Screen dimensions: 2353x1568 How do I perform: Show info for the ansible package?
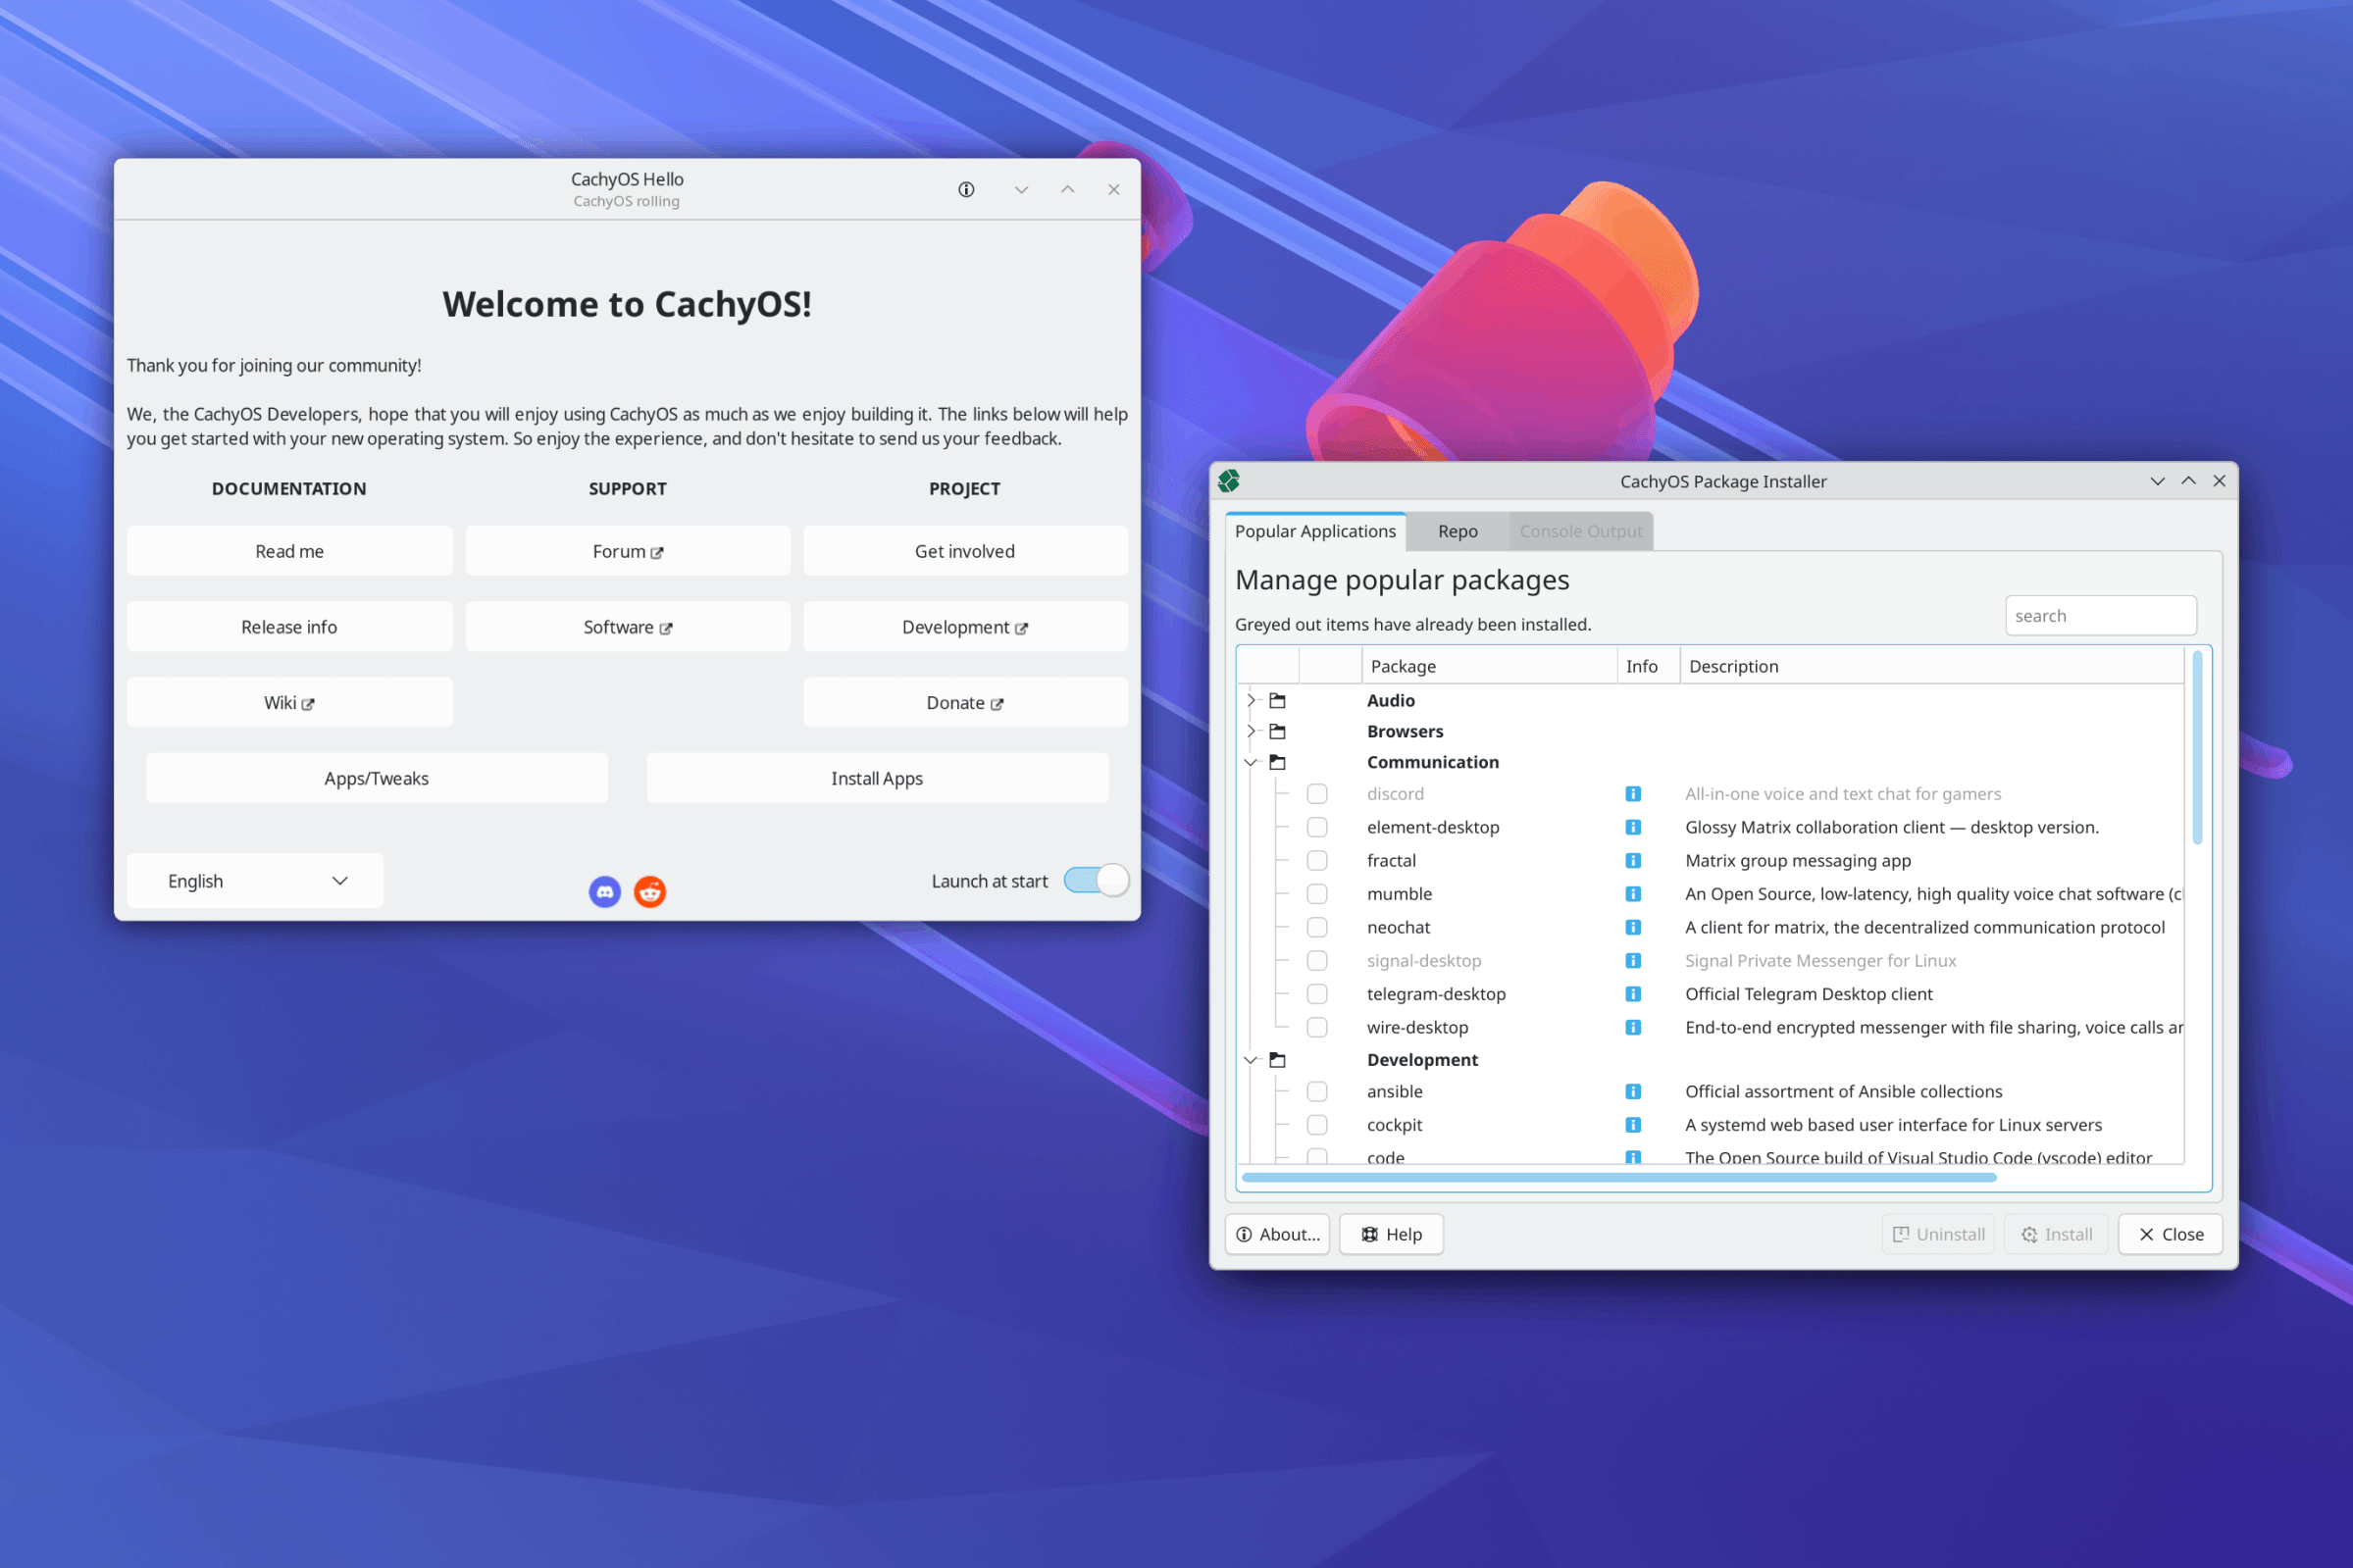(x=1633, y=1091)
